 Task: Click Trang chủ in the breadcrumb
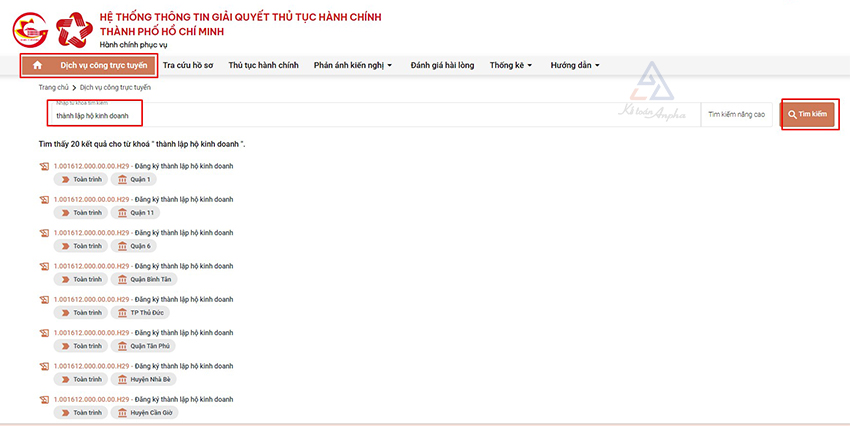(x=54, y=88)
